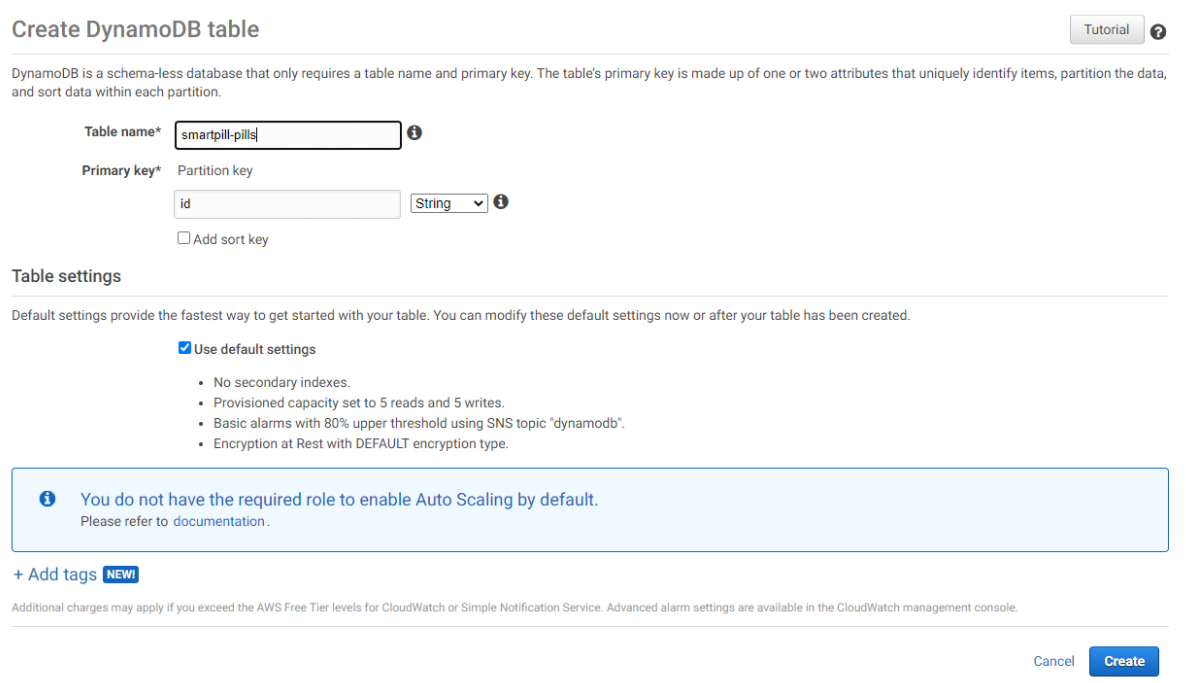Click the "Create DynamoDB table" heading

135,29
